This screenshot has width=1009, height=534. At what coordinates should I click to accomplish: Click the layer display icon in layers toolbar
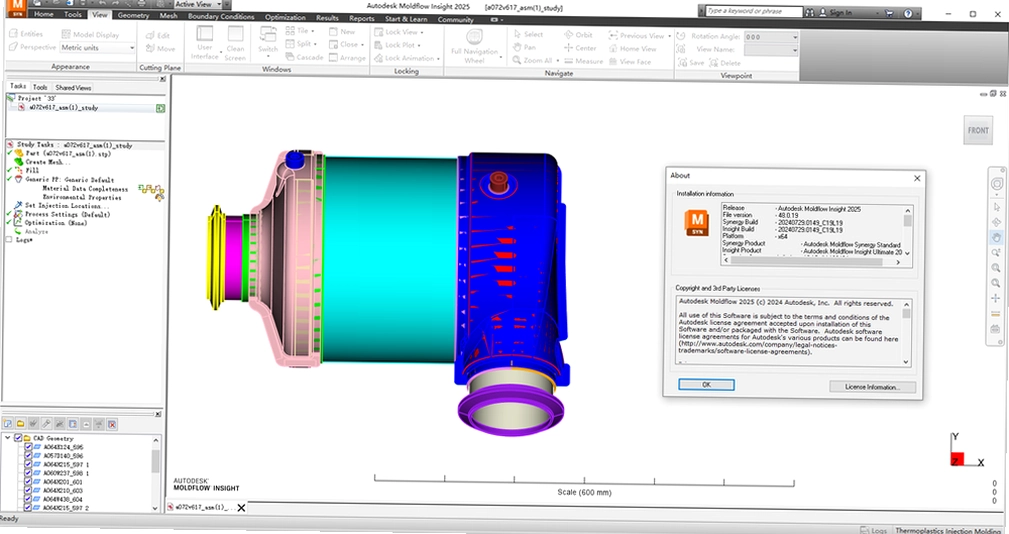pos(73,424)
